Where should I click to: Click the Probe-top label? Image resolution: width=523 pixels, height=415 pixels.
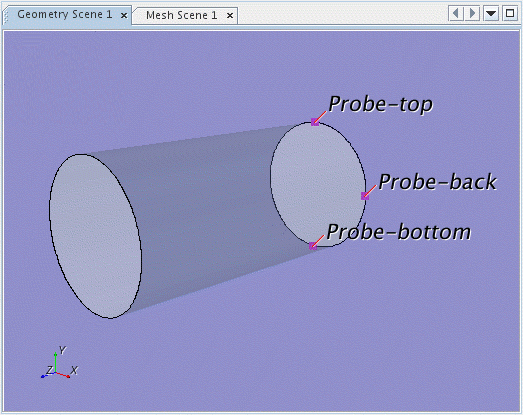(381, 104)
